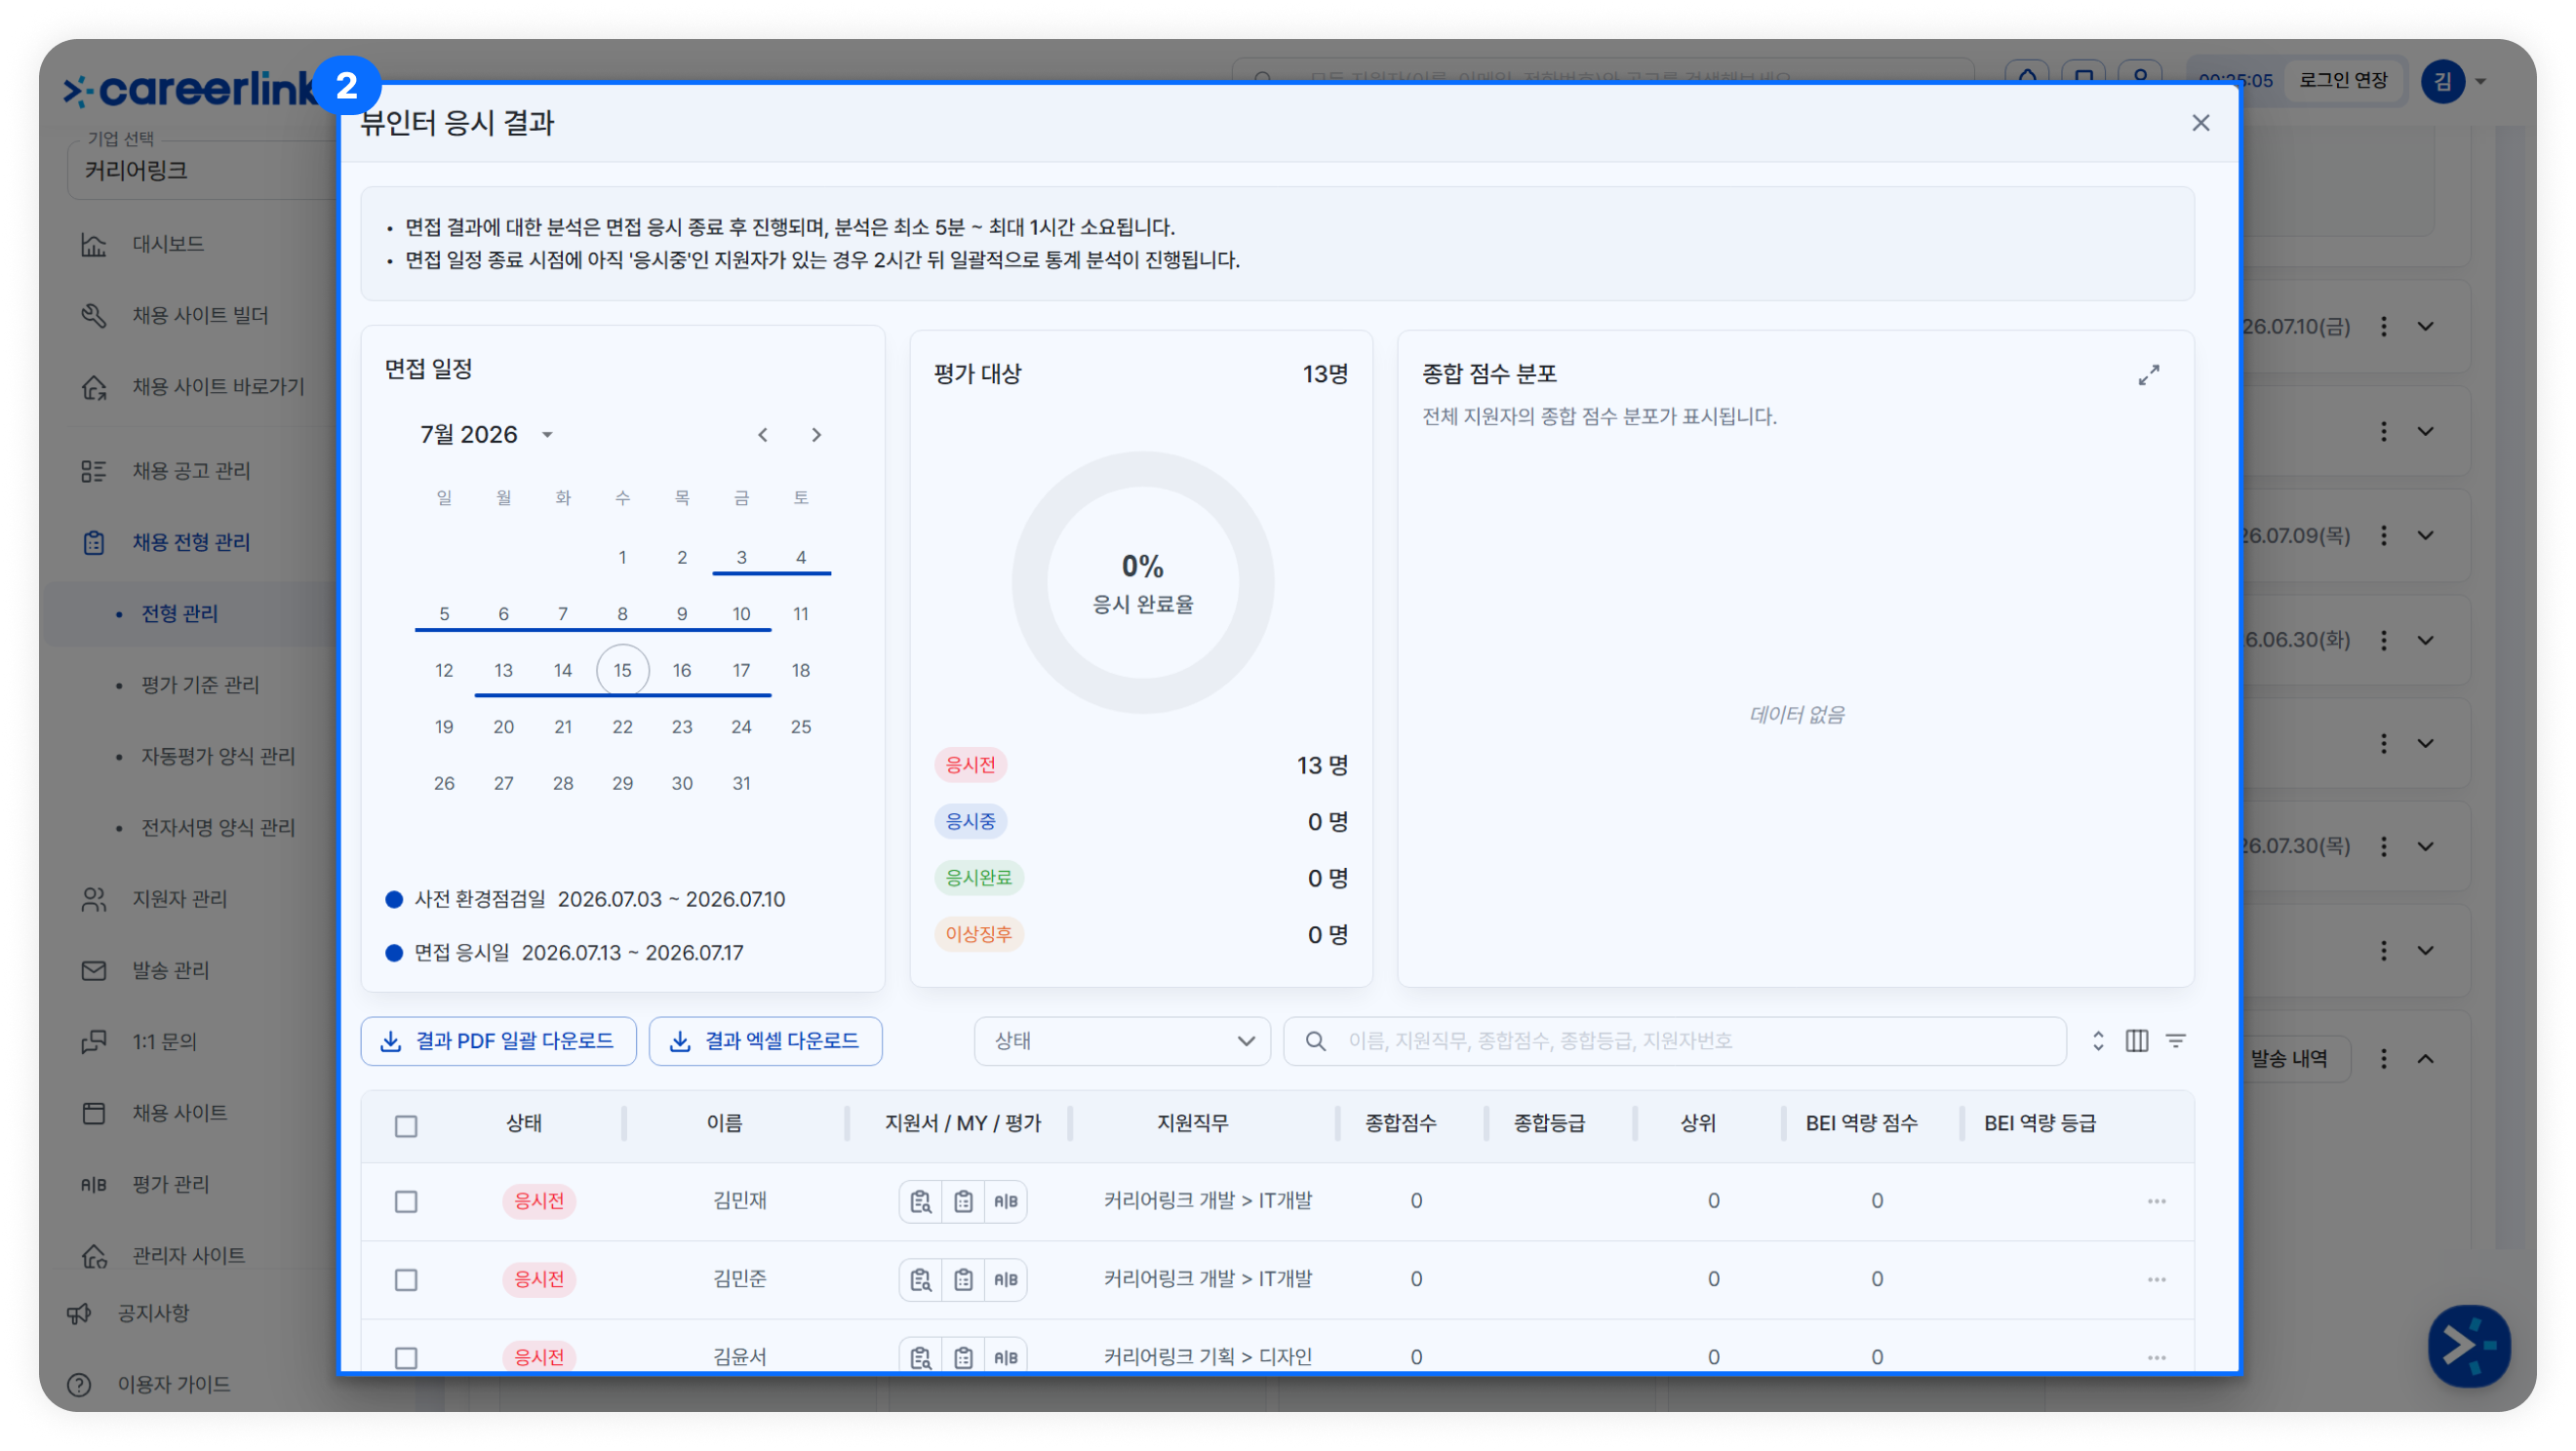Expand the background row dated 26.07.30(목)
2576x1451 pixels.
click(x=2425, y=846)
